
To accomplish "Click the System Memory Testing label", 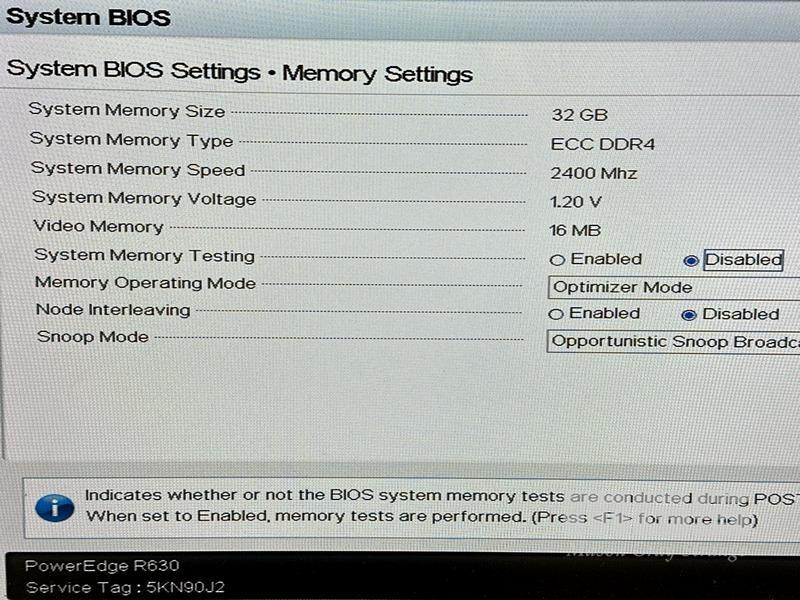I will 144,256.
